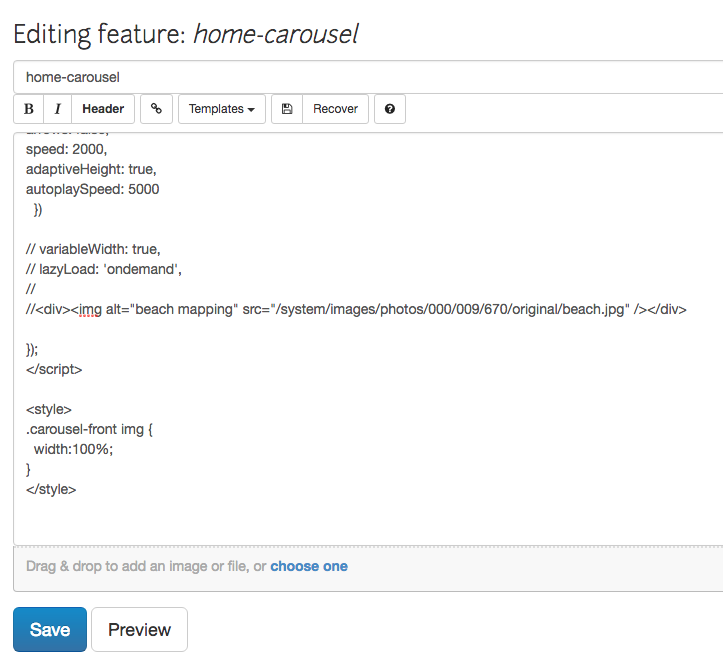
Task: Apply bold formatting with the B icon
Action: [29, 109]
